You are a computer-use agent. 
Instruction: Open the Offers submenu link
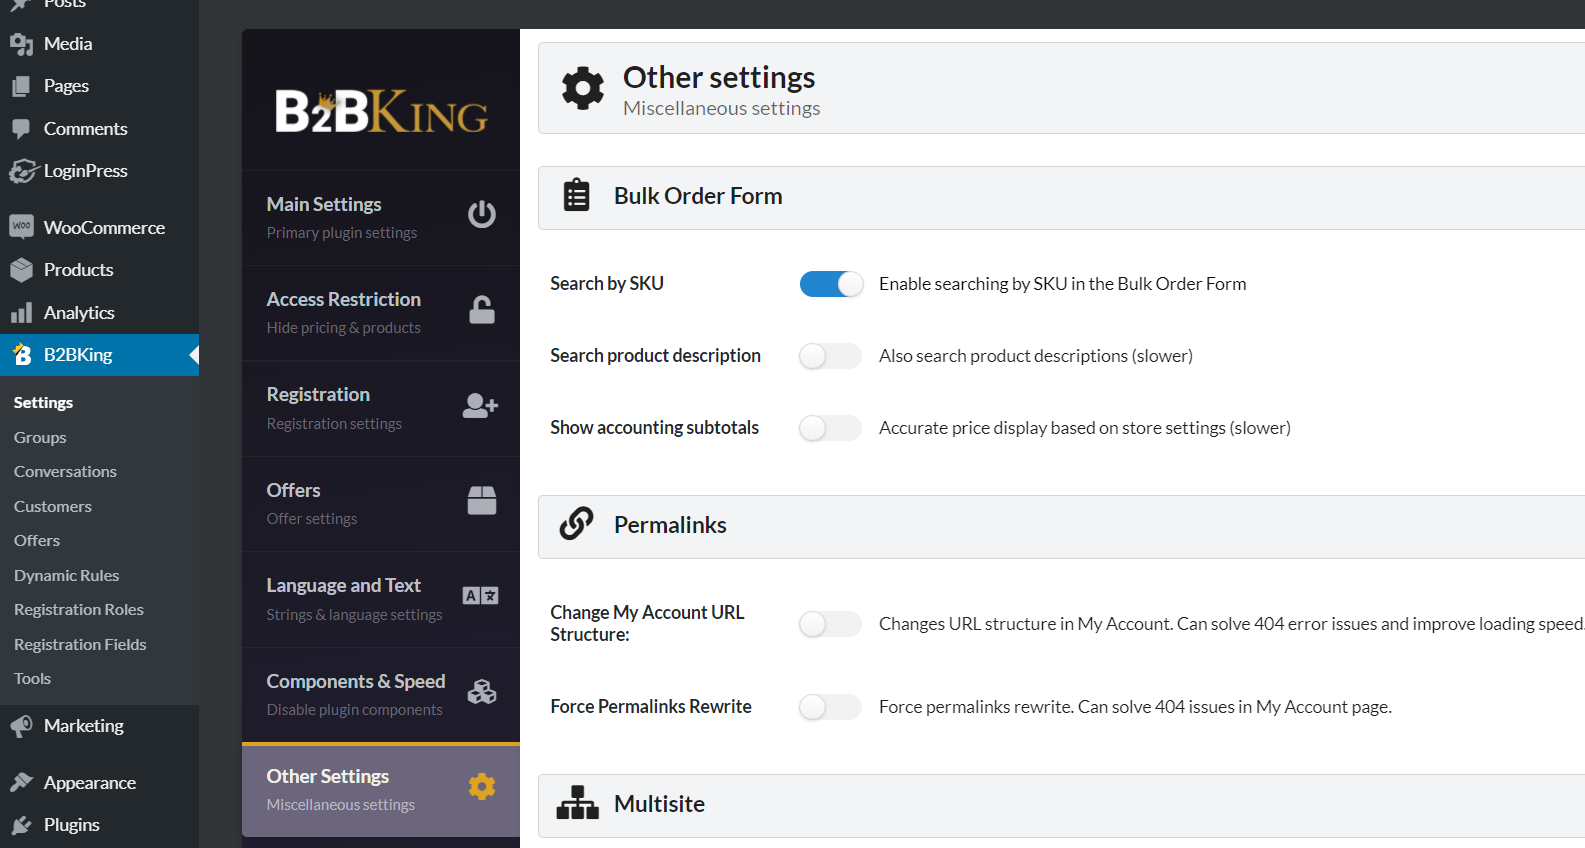tap(37, 540)
